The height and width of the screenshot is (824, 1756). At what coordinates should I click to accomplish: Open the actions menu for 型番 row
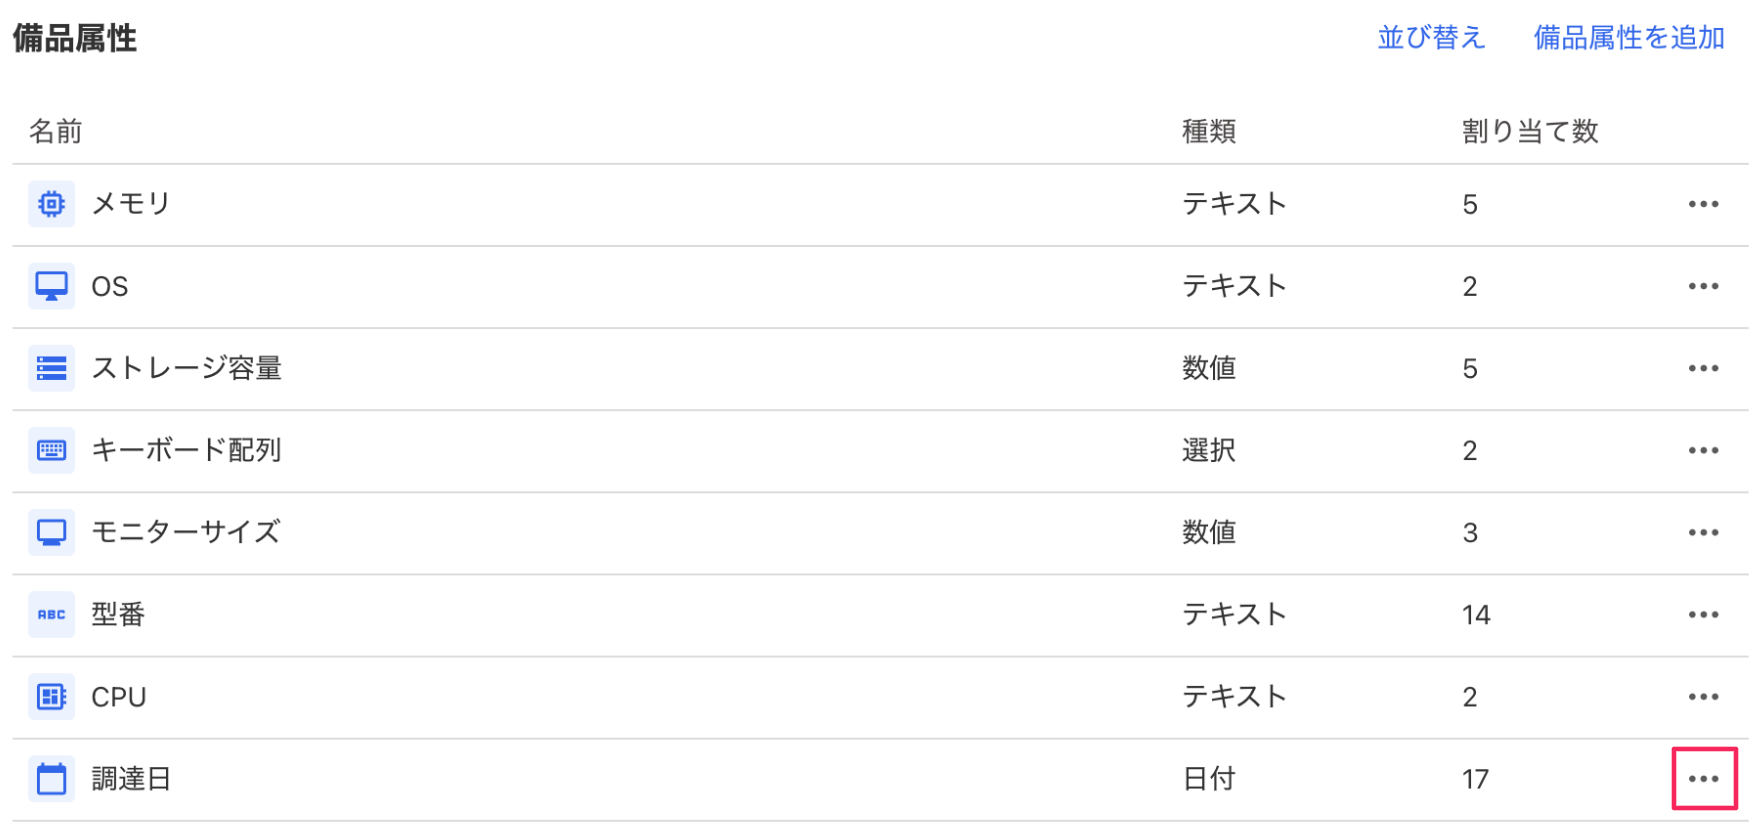point(1703,614)
